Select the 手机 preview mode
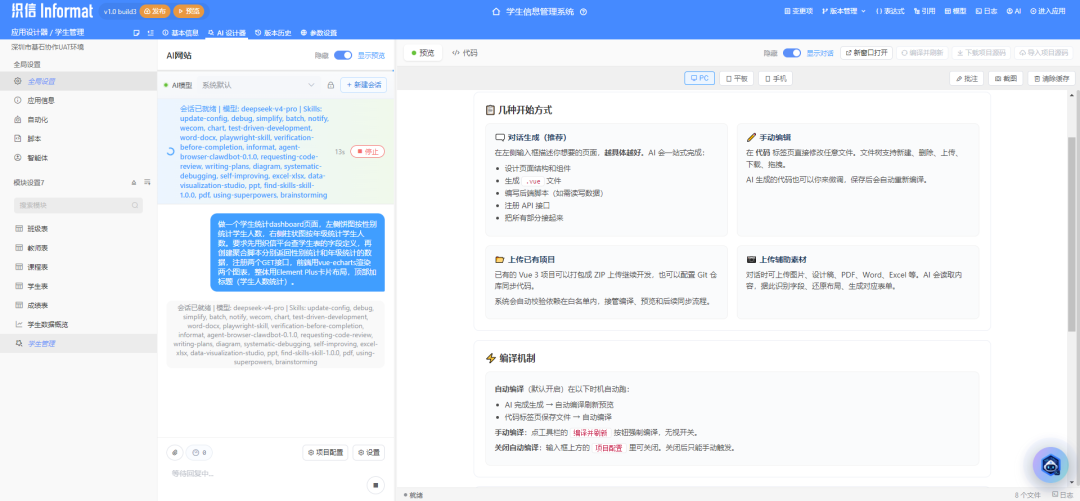 (x=776, y=79)
